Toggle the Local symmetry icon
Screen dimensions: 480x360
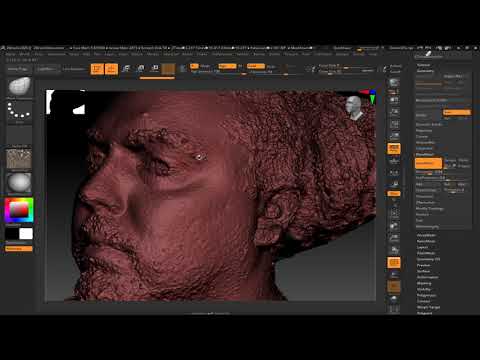(394, 173)
